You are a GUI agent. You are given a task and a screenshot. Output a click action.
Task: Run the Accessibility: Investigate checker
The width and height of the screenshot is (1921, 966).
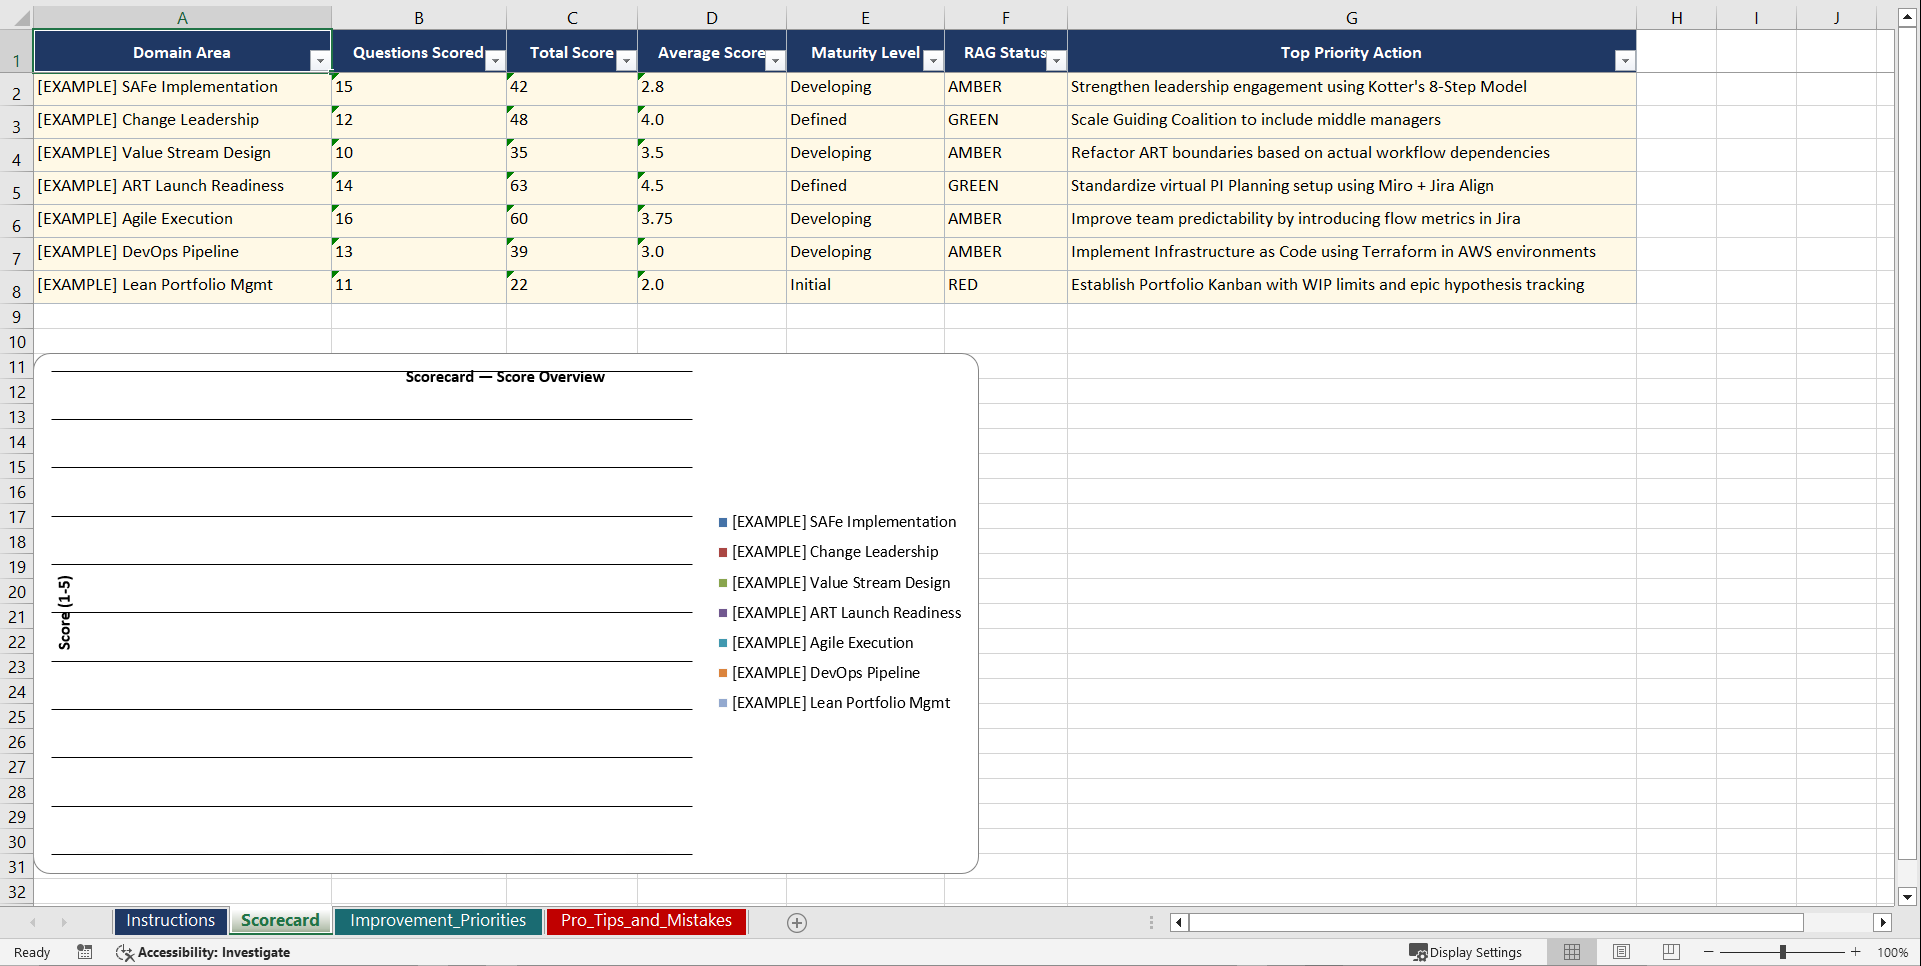[203, 952]
